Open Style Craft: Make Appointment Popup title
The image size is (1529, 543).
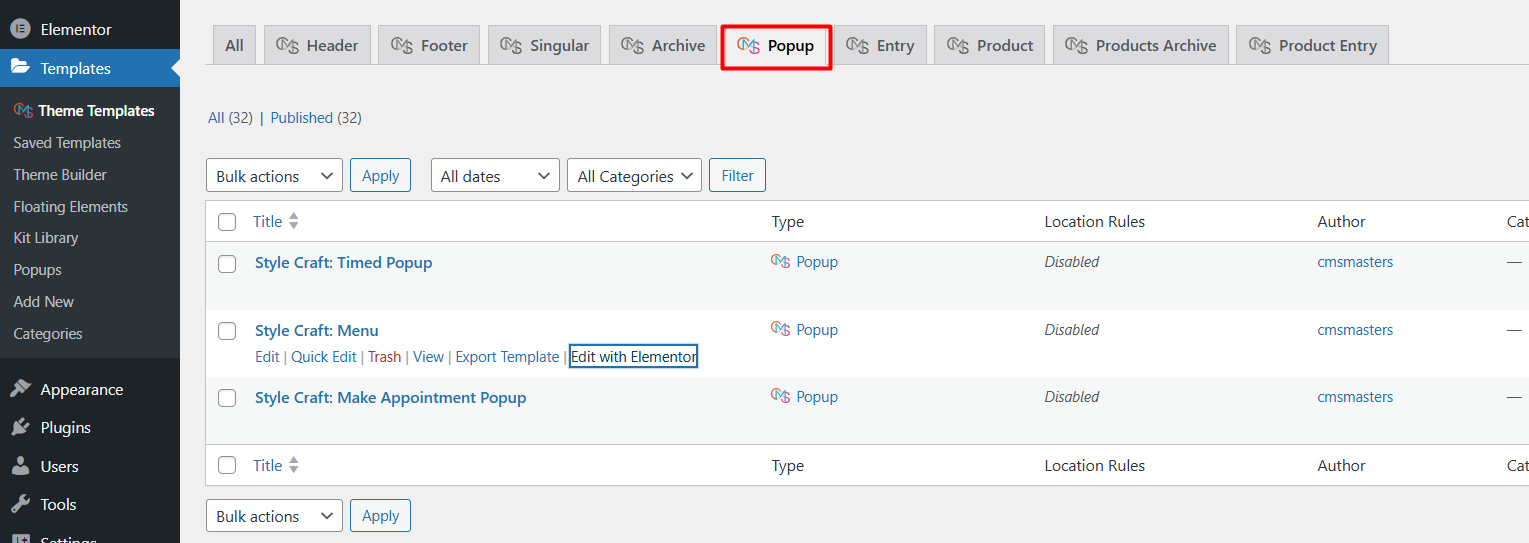click(x=390, y=398)
